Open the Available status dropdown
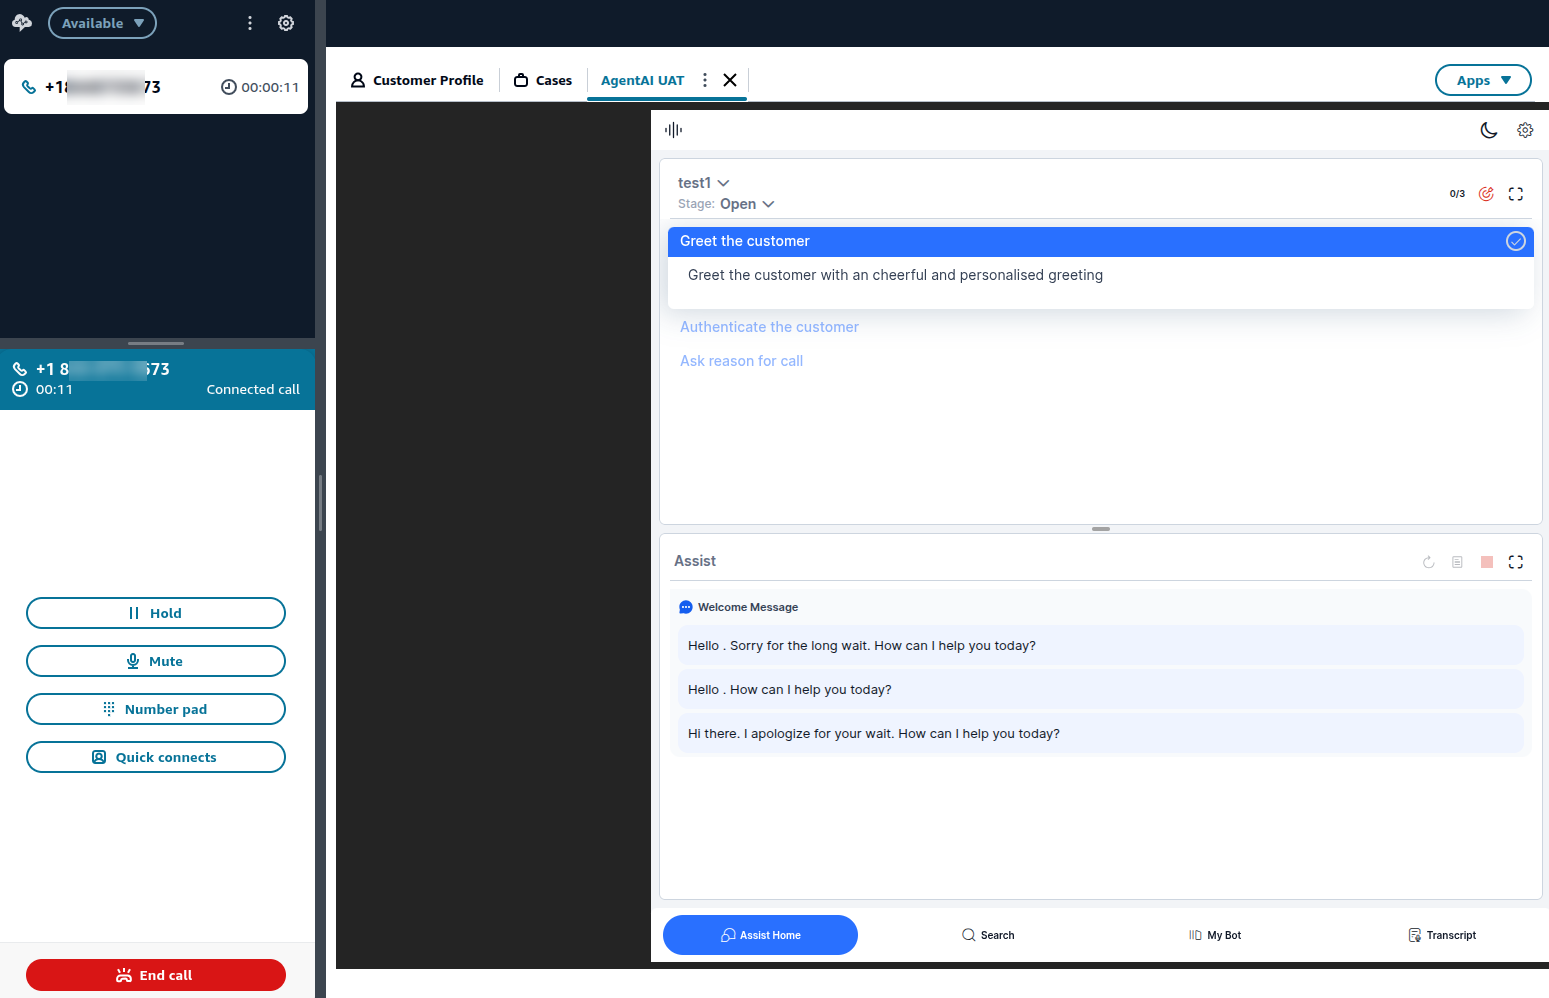This screenshot has height=998, width=1549. [102, 23]
